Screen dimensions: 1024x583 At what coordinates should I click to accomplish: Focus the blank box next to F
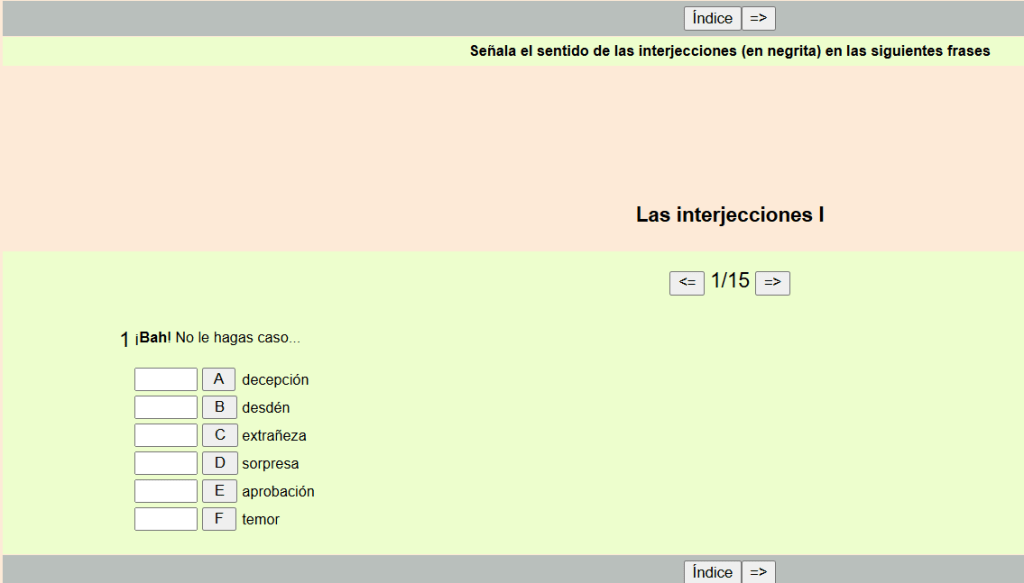pyautogui.click(x=166, y=520)
